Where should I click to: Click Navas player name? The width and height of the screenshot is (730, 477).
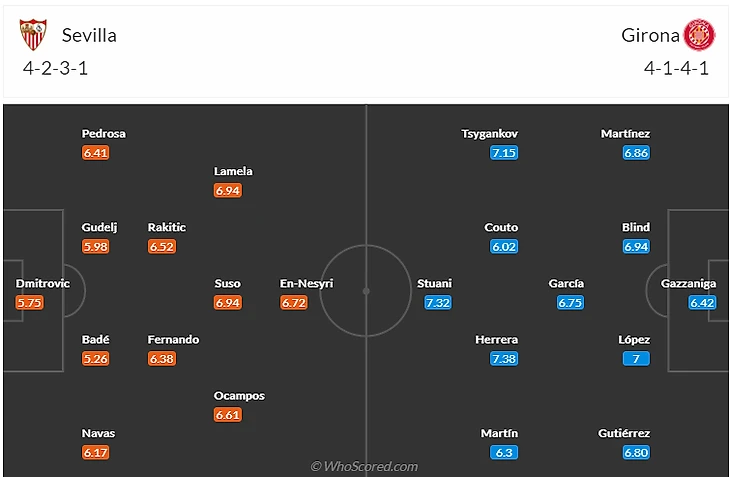[98, 433]
